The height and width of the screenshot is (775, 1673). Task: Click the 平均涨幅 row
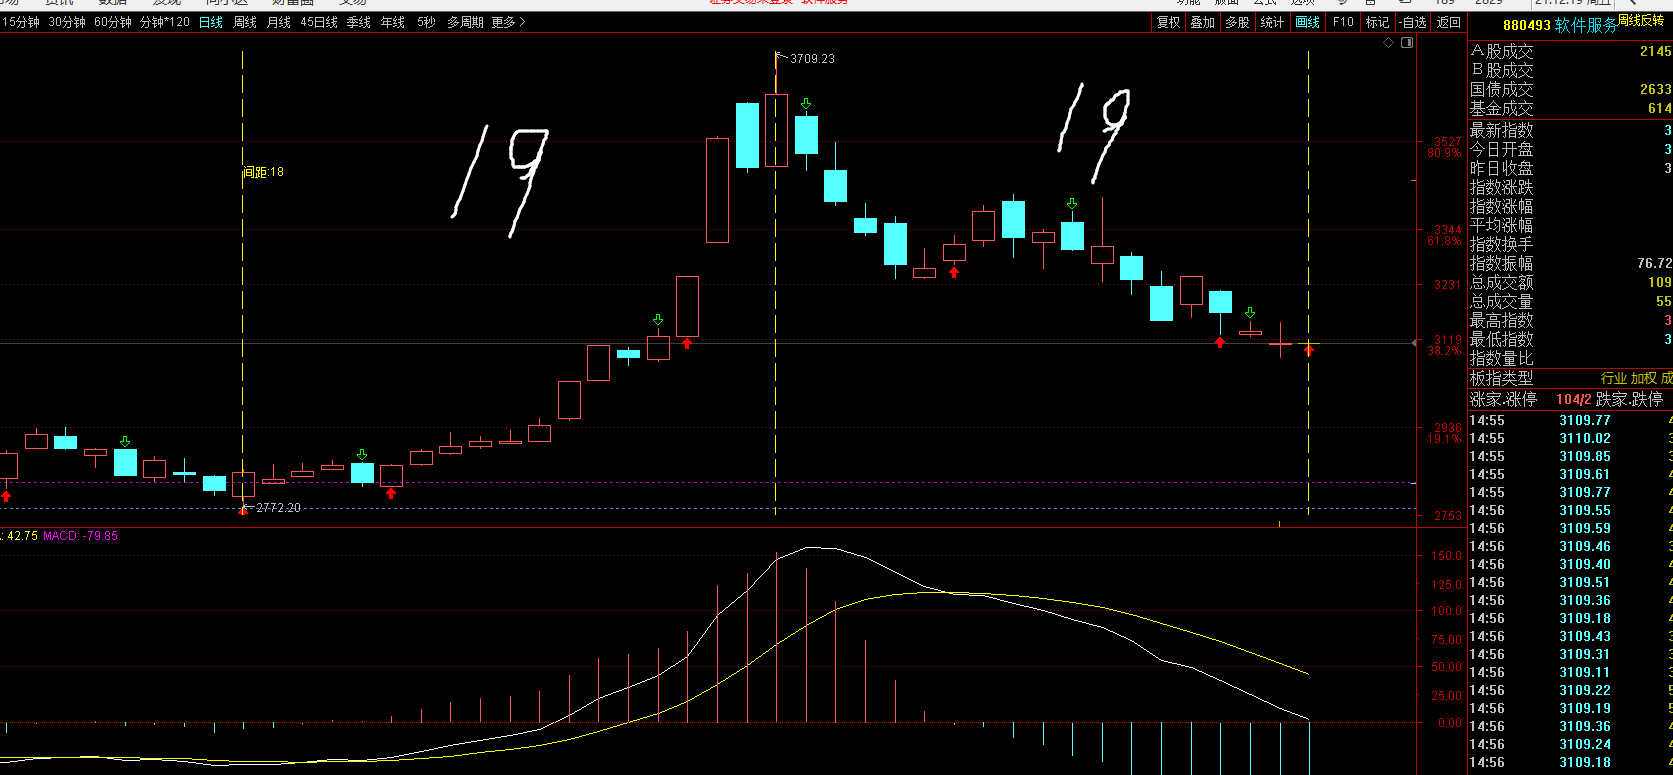(x=1570, y=225)
